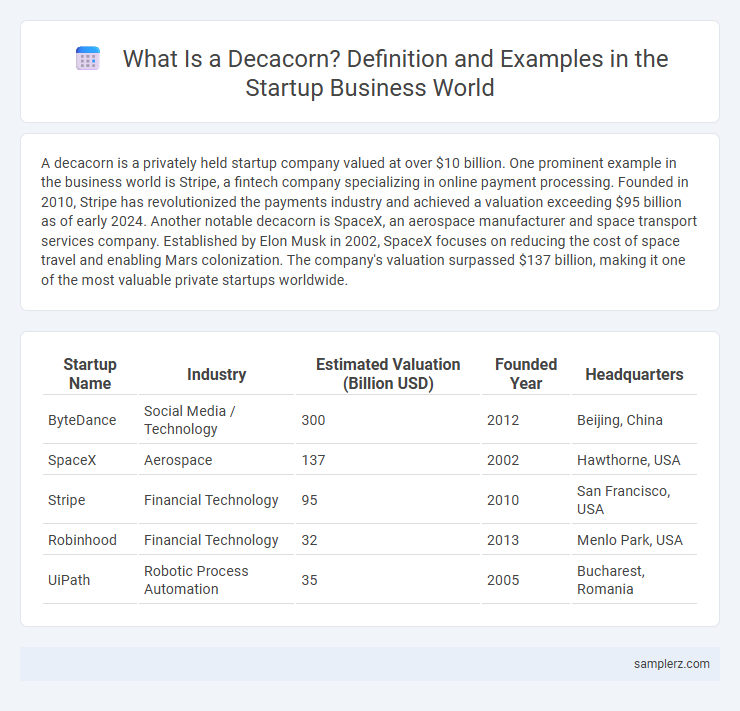Click the Hawthorne, USA cell
The height and width of the screenshot is (711, 740).
click(634, 460)
